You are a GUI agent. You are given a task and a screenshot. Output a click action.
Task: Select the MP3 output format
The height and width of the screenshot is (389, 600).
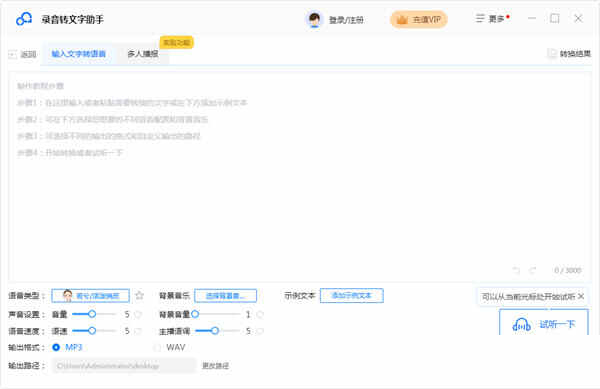pos(67,347)
